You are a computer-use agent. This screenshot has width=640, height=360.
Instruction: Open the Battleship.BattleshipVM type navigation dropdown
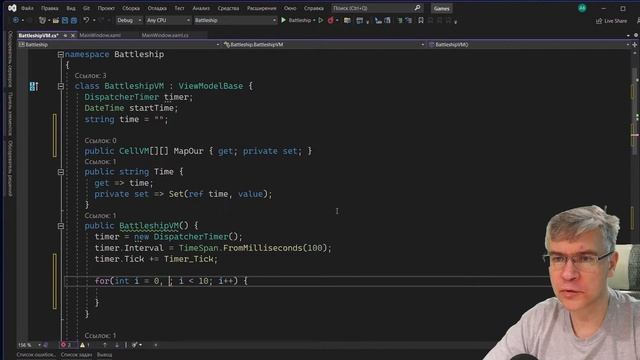click(x=324, y=44)
